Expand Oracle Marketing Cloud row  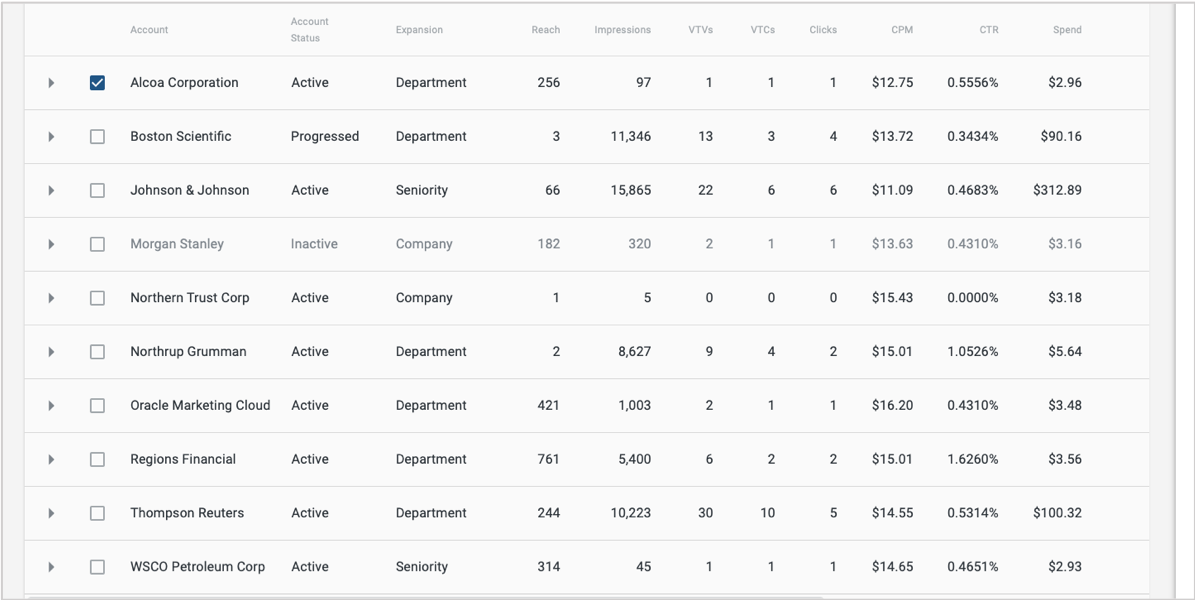click(51, 406)
